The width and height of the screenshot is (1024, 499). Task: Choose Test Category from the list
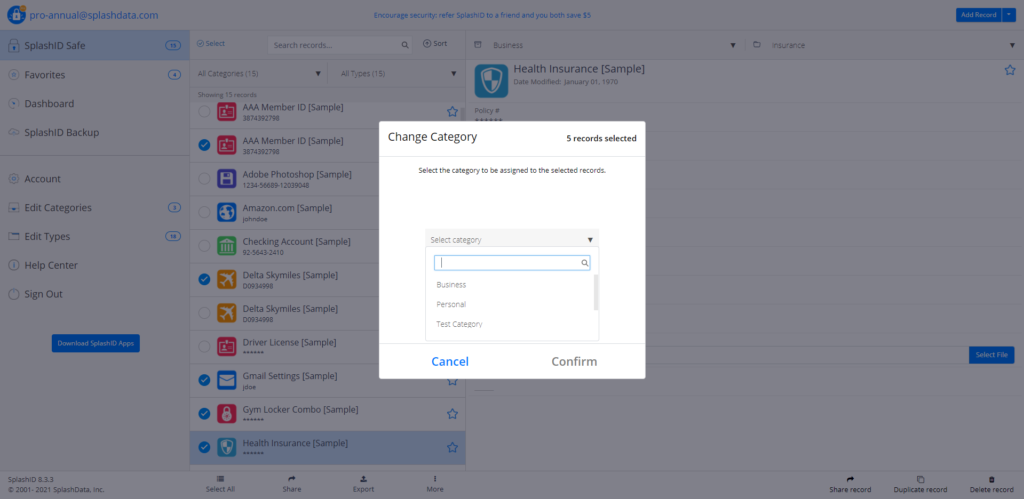460,324
